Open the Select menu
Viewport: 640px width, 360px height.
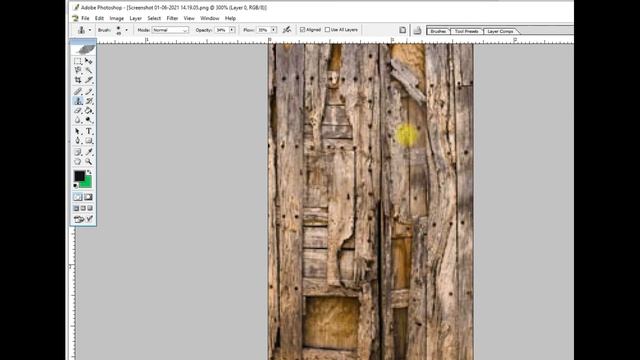click(154, 18)
